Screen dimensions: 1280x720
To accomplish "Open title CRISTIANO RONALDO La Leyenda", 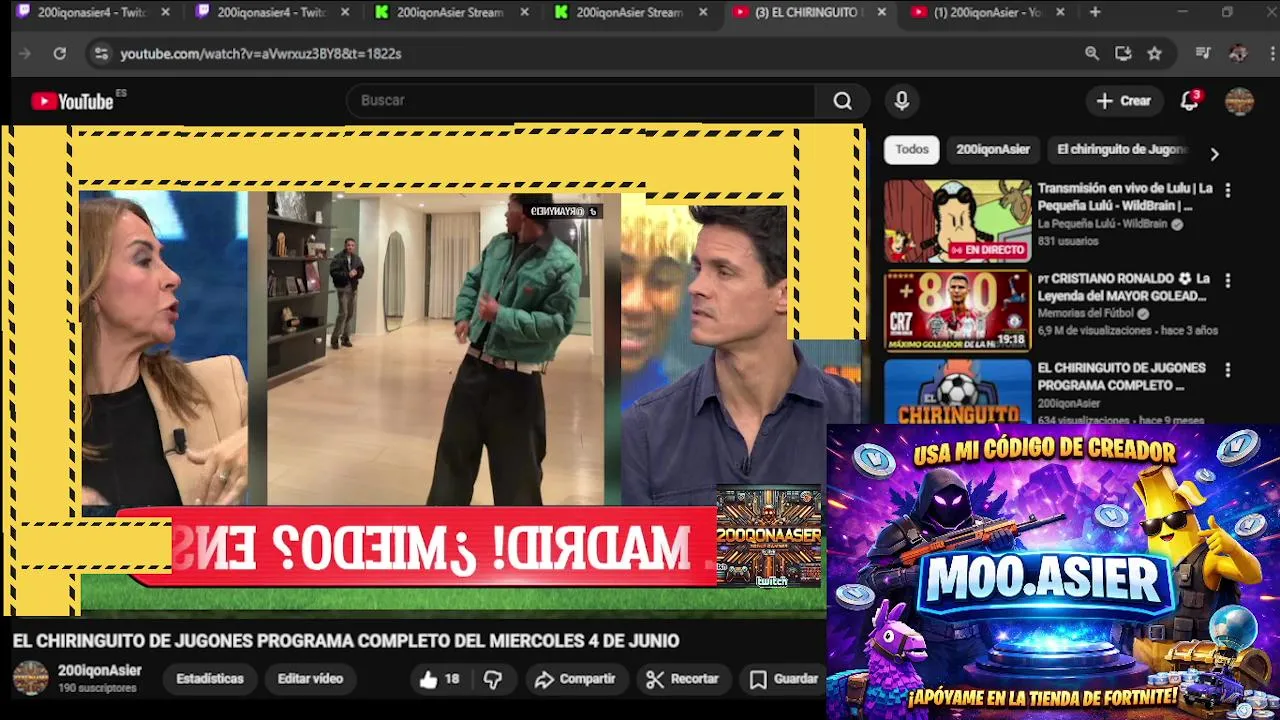I will pyautogui.click(x=1123, y=288).
